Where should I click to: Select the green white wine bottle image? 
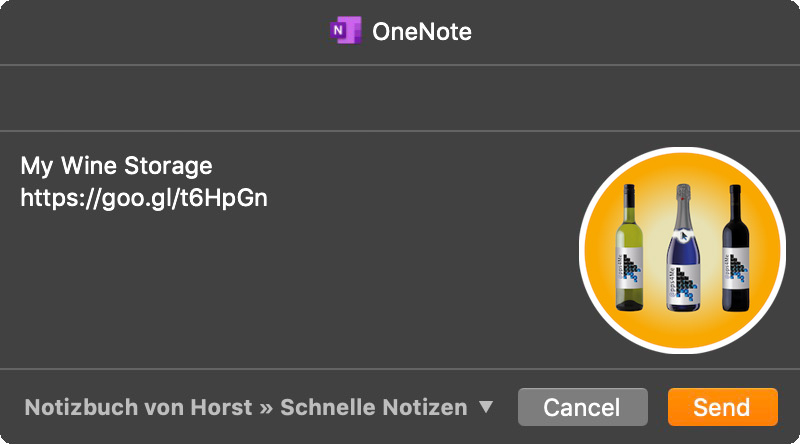click(630, 248)
